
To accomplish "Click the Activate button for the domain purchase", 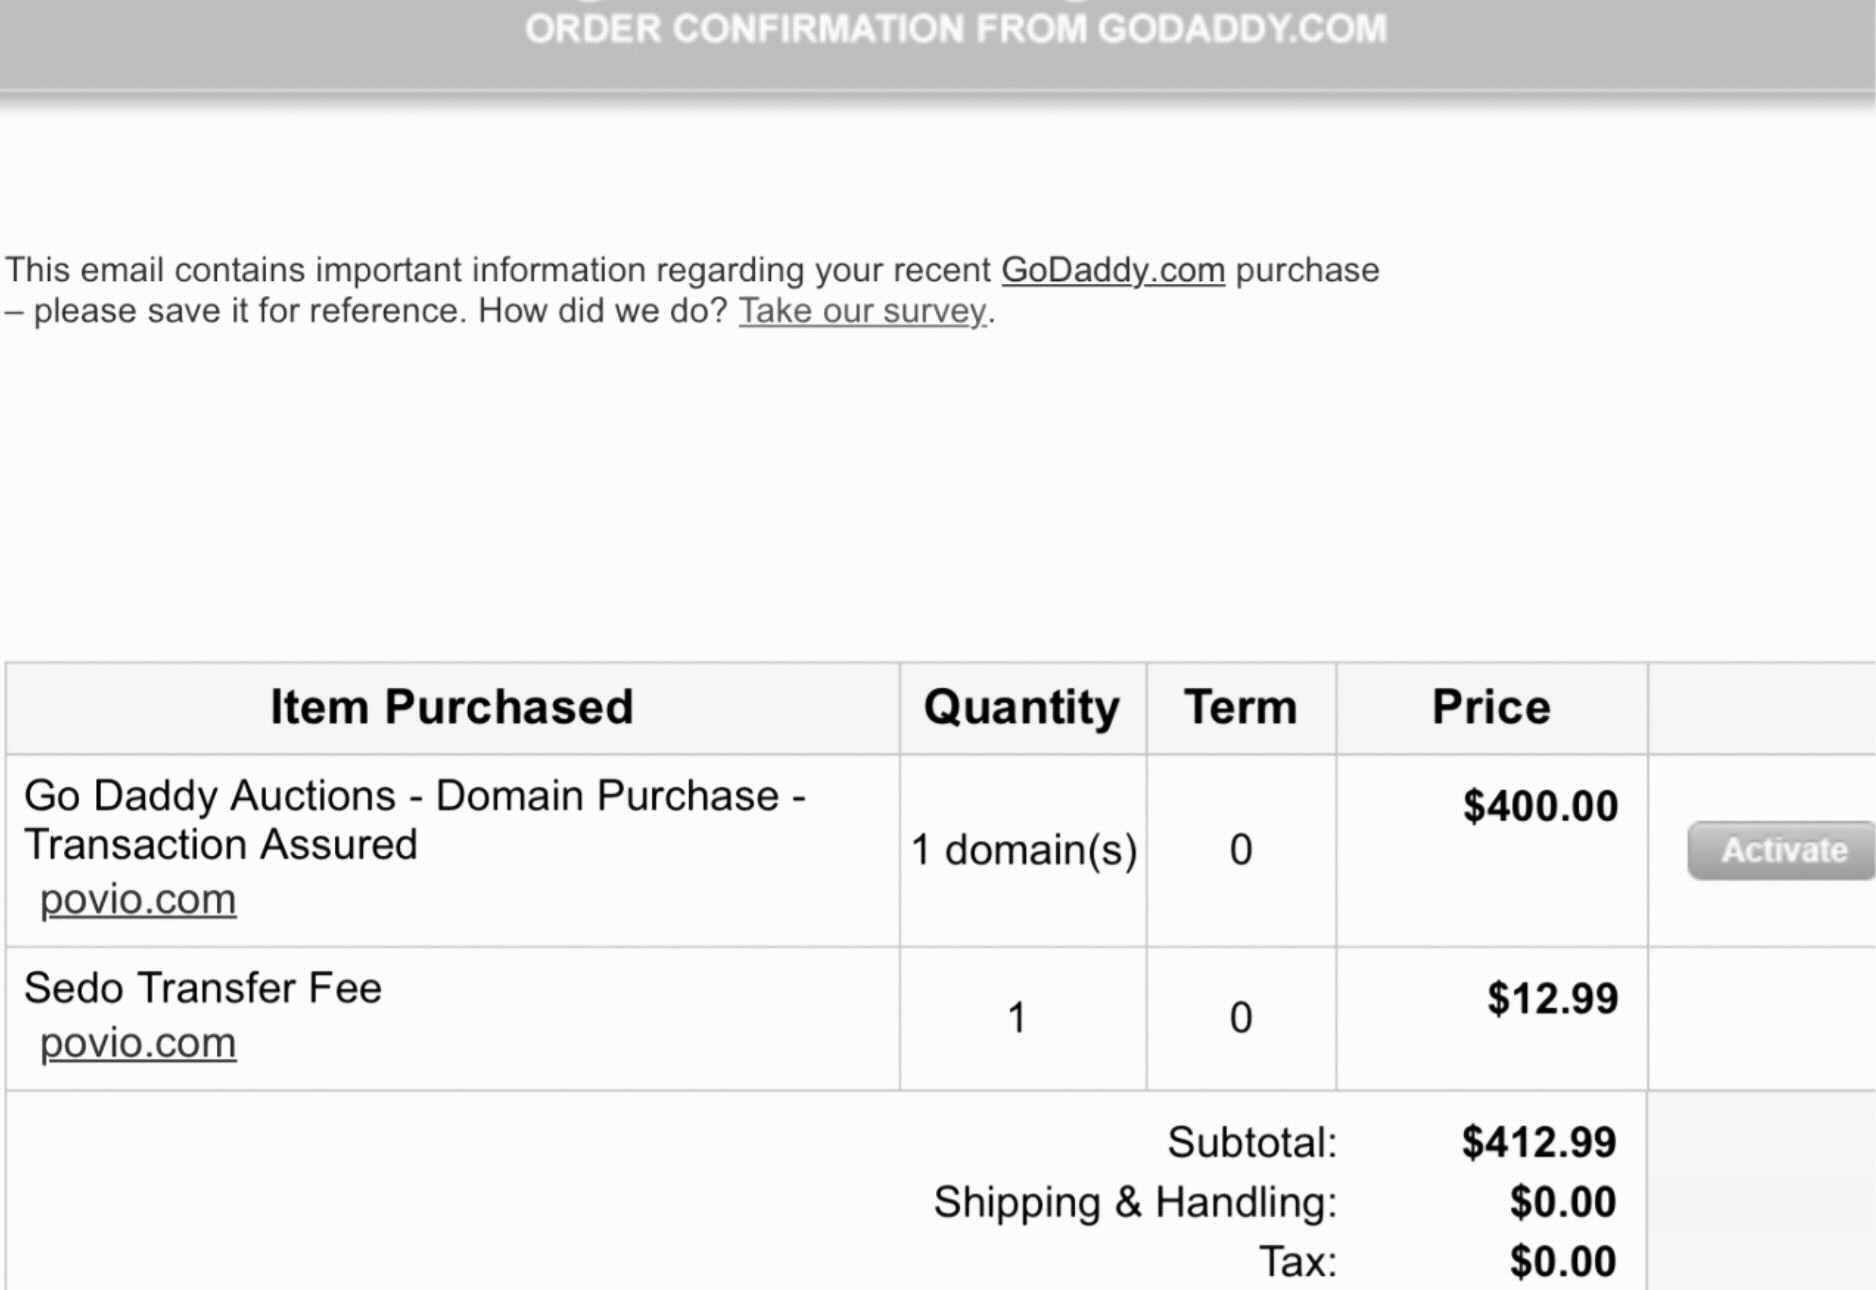I will [1780, 851].
